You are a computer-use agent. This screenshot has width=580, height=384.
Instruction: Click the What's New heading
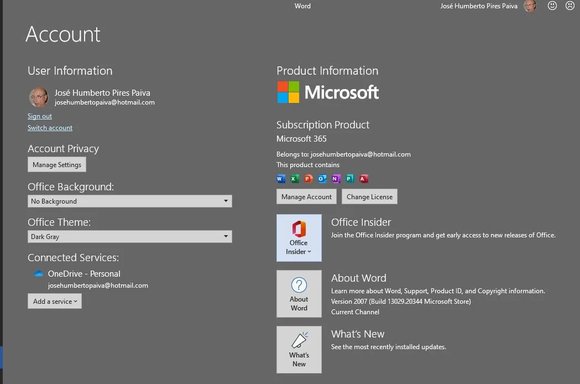click(358, 334)
